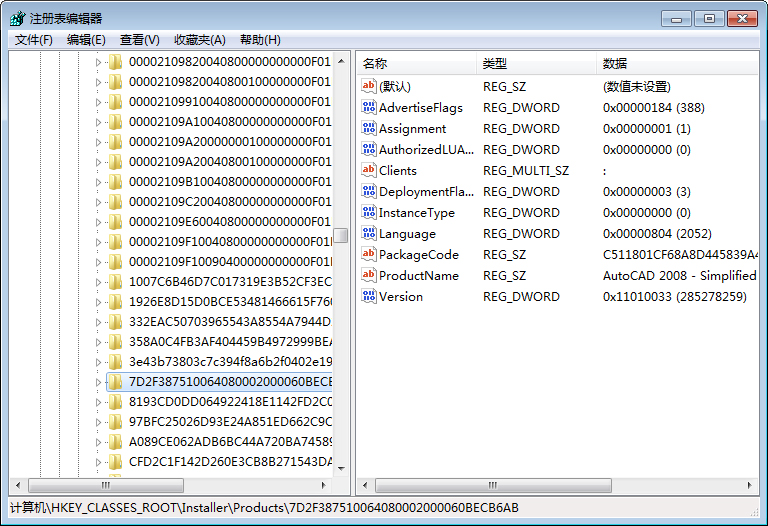This screenshot has height=526, width=768.
Task: Click DWORD icon of InstanceType value
Action: click(368, 213)
